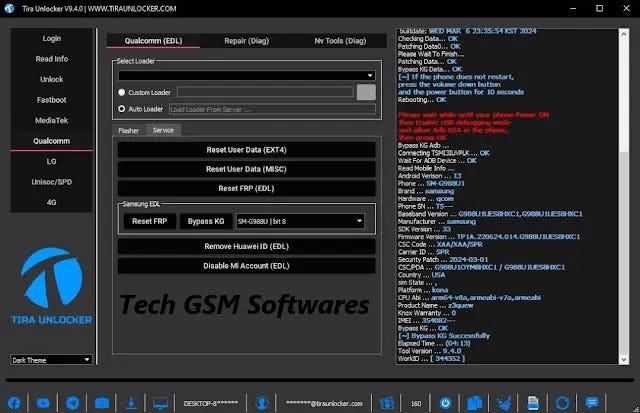
Task: Click the Tool Version 9.4.0 log line
Action: point(429,351)
